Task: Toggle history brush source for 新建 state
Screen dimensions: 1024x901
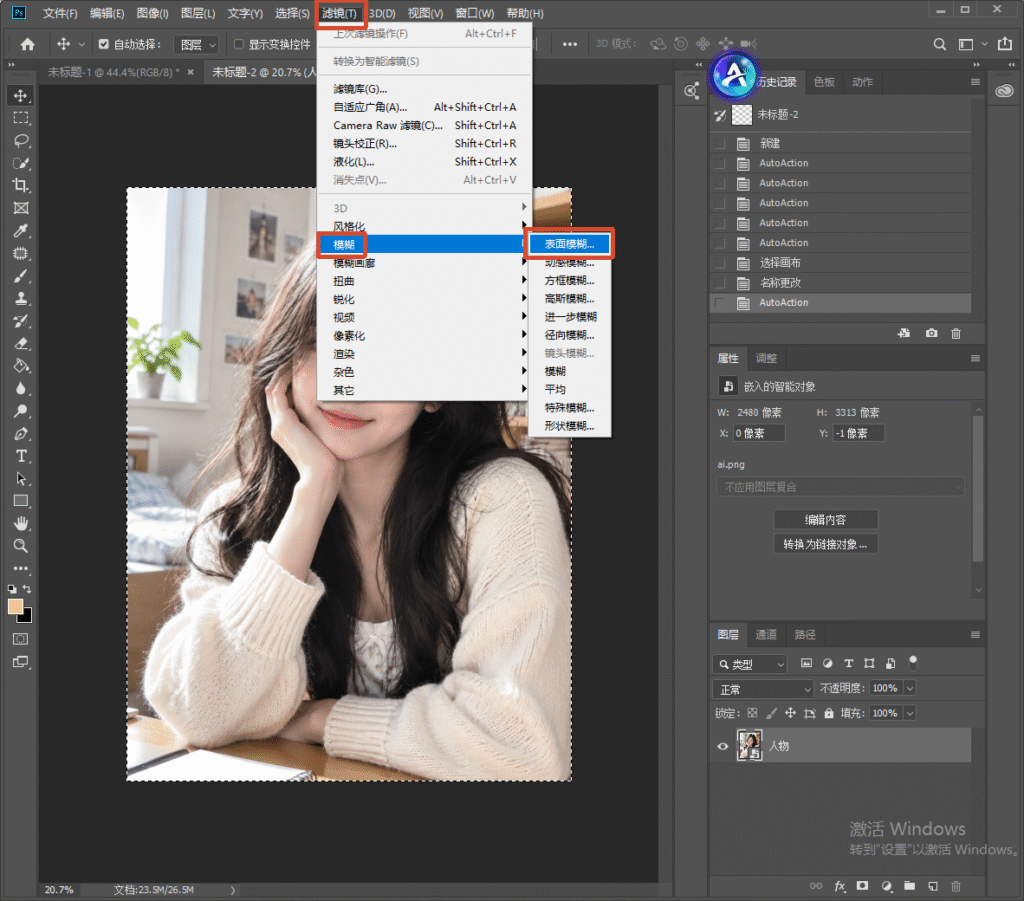Action: (720, 143)
